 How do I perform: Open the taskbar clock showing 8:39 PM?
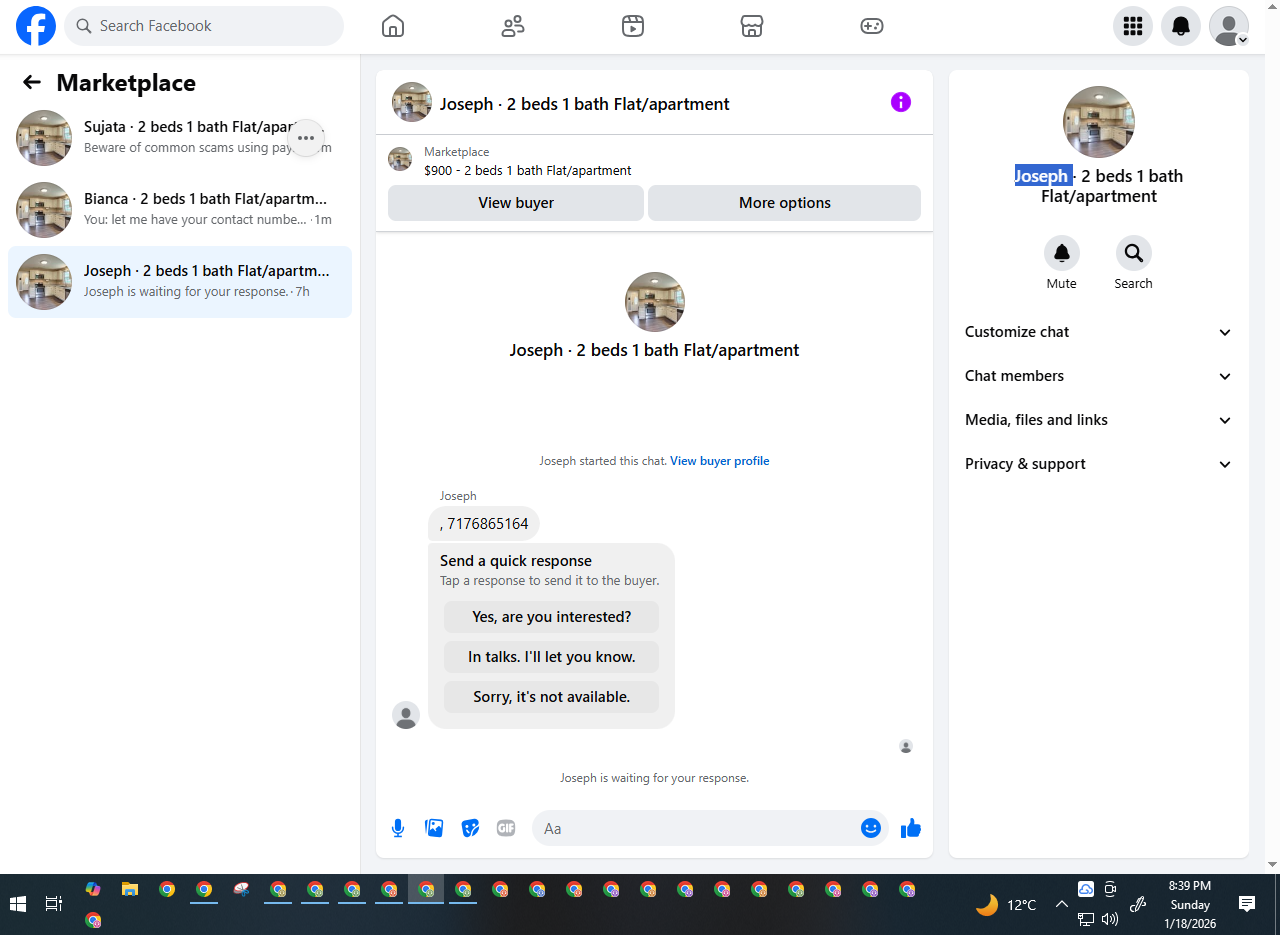coord(1190,904)
